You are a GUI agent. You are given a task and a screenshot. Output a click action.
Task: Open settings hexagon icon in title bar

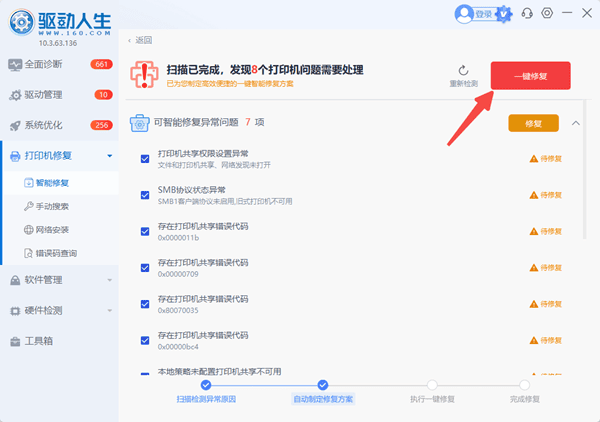click(547, 13)
